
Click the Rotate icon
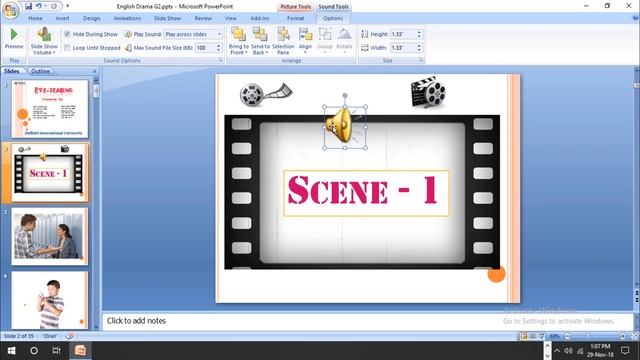coord(344,34)
